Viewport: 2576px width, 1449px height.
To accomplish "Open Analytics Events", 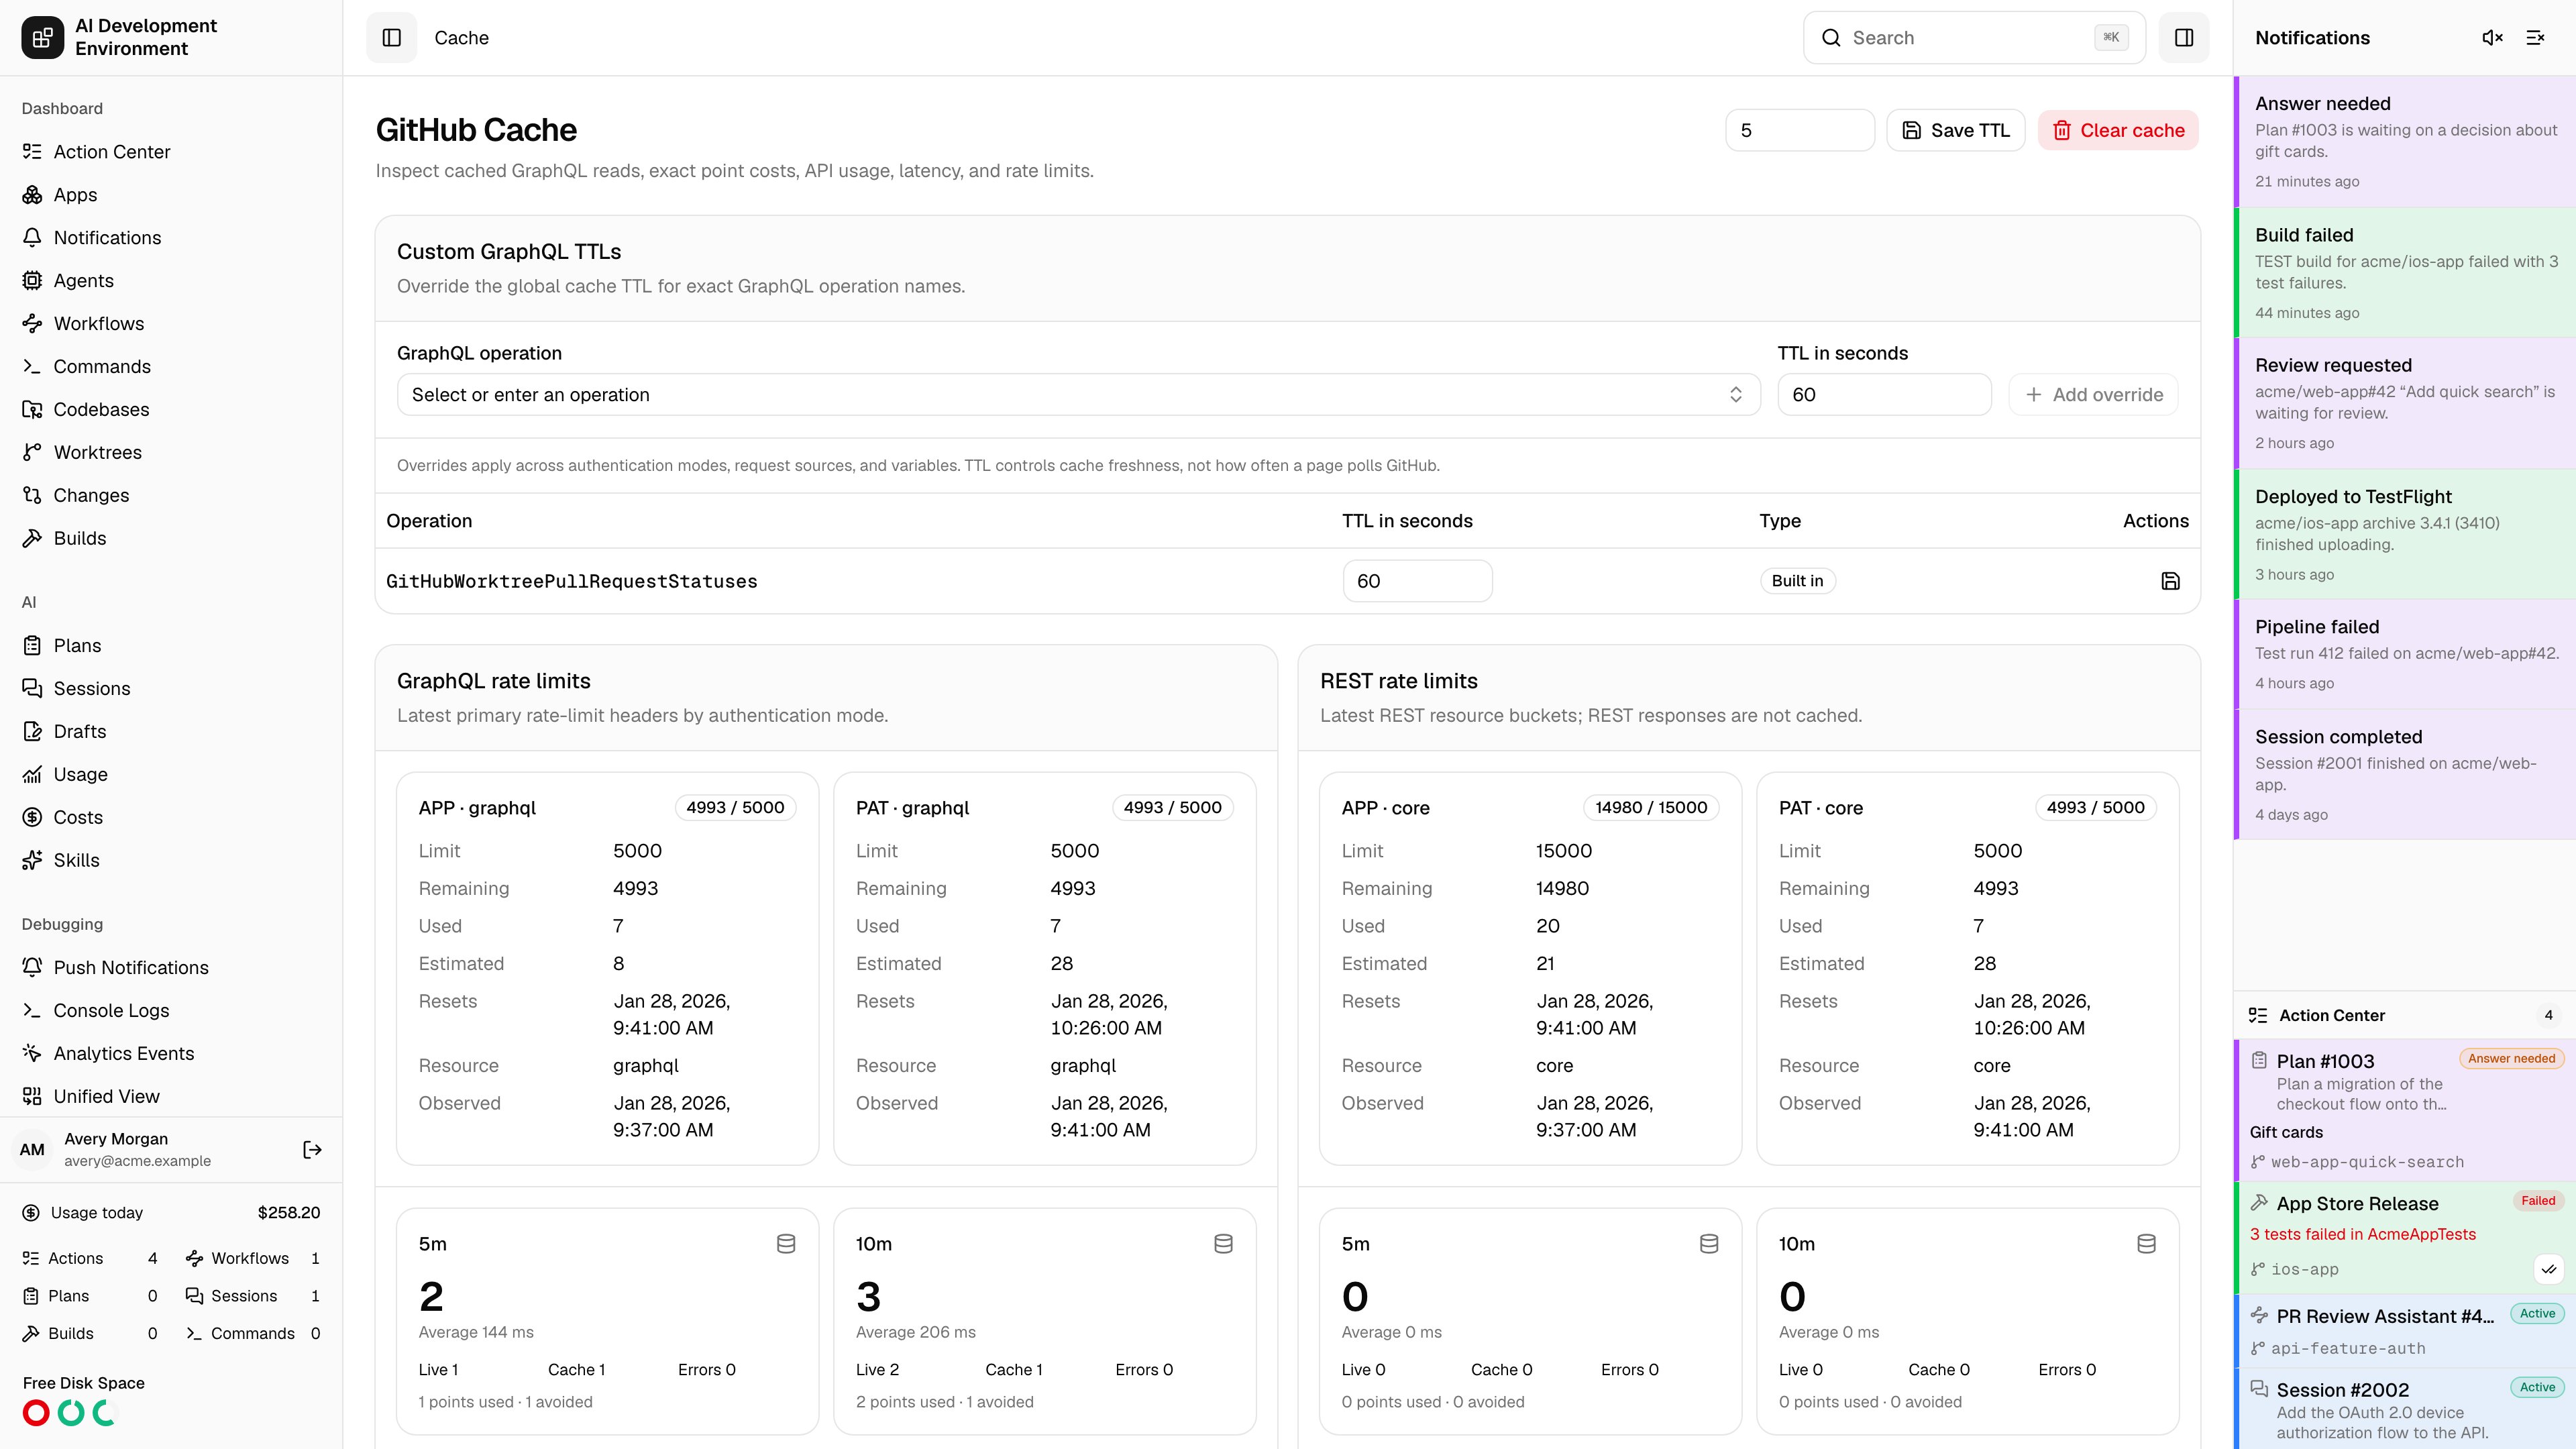I will coord(171,1054).
